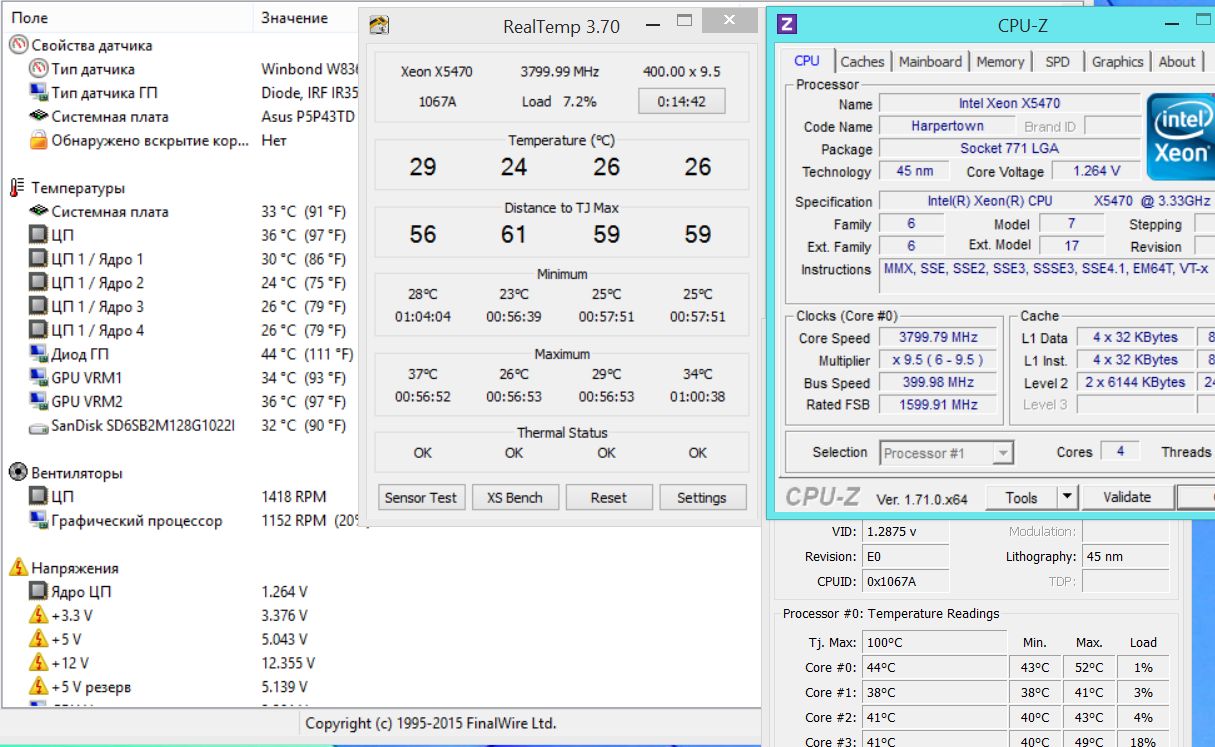Click the Core Speed 3799.79 MHz field
Screen dimensions: 1215x747
(x=938, y=338)
